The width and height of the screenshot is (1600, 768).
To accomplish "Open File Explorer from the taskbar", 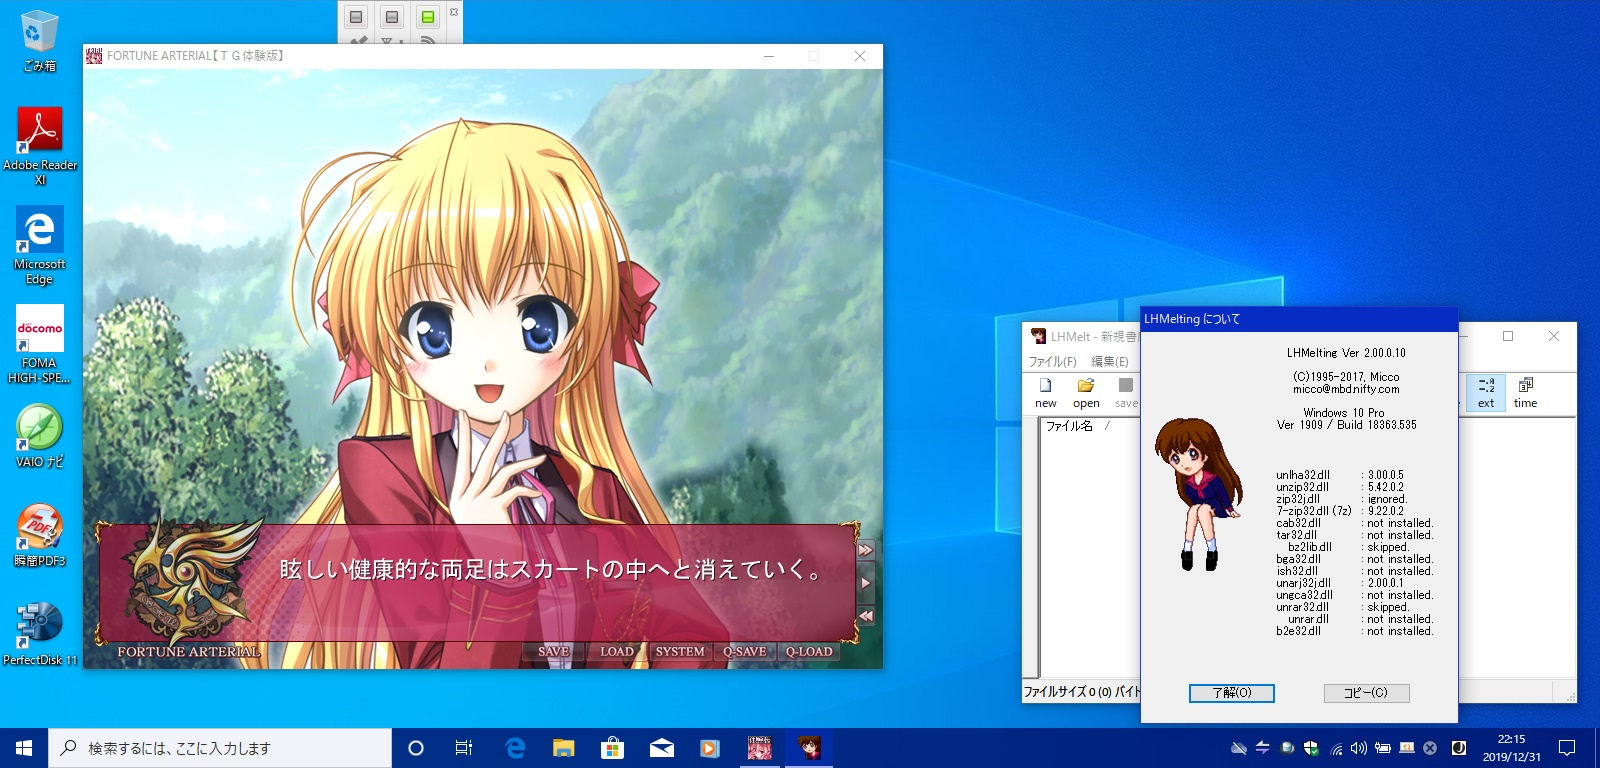I will [564, 748].
